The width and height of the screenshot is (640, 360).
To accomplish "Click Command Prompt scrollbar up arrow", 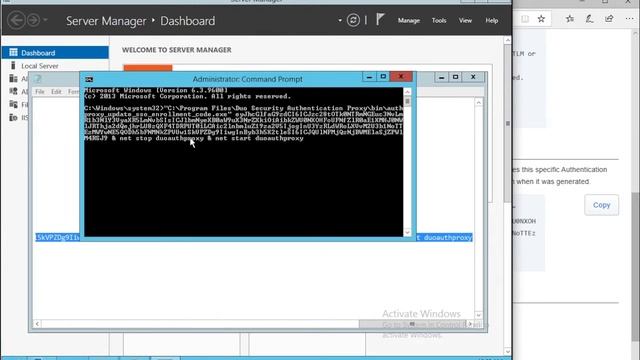I will pos(407,92).
